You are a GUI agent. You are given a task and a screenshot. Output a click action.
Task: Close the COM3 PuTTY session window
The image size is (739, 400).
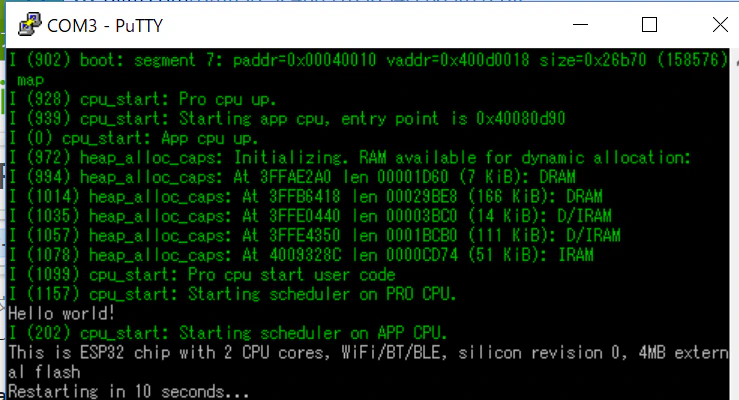coord(720,24)
